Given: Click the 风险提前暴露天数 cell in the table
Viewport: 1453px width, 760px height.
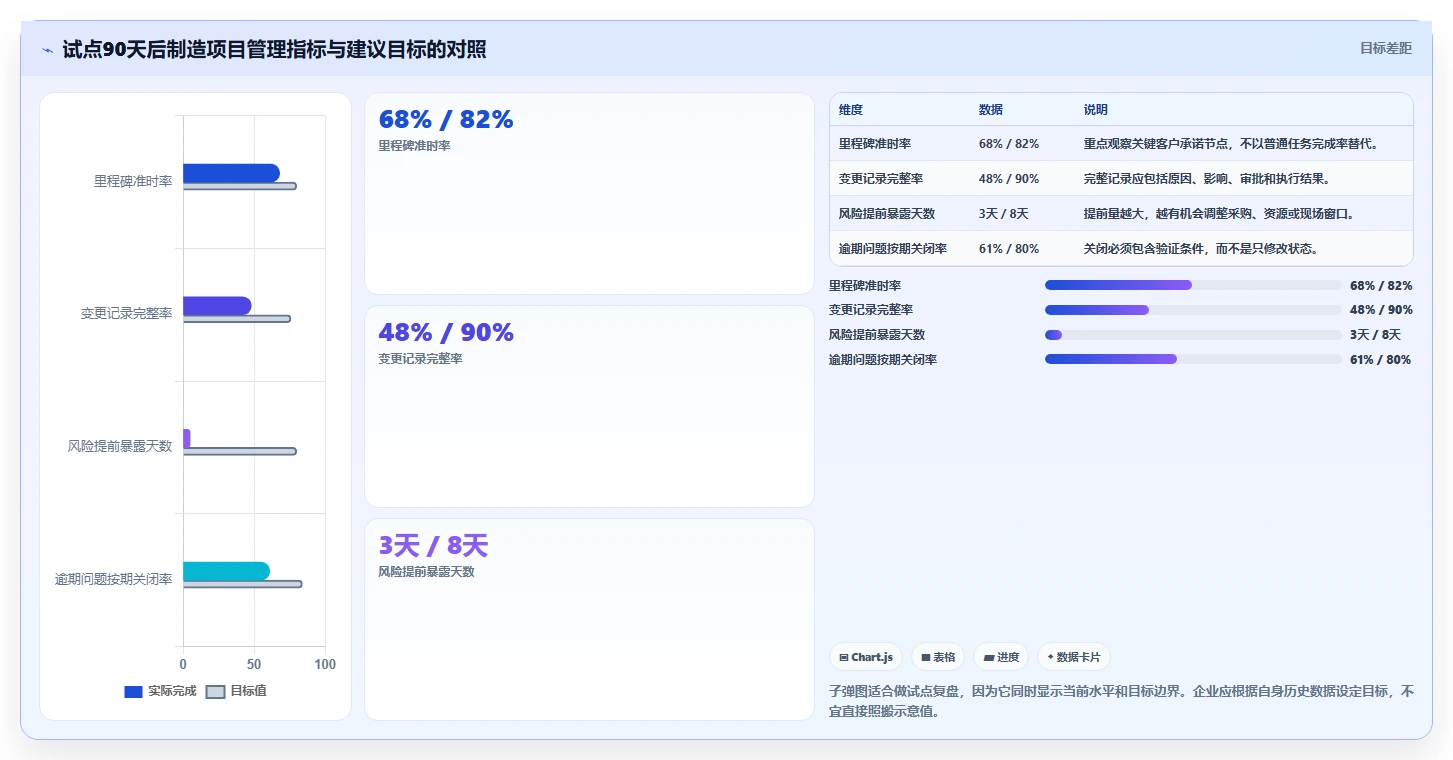Looking at the screenshot, I should pyautogui.click(x=887, y=214).
